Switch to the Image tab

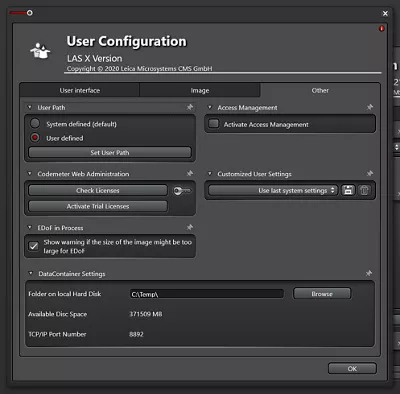coord(200,90)
